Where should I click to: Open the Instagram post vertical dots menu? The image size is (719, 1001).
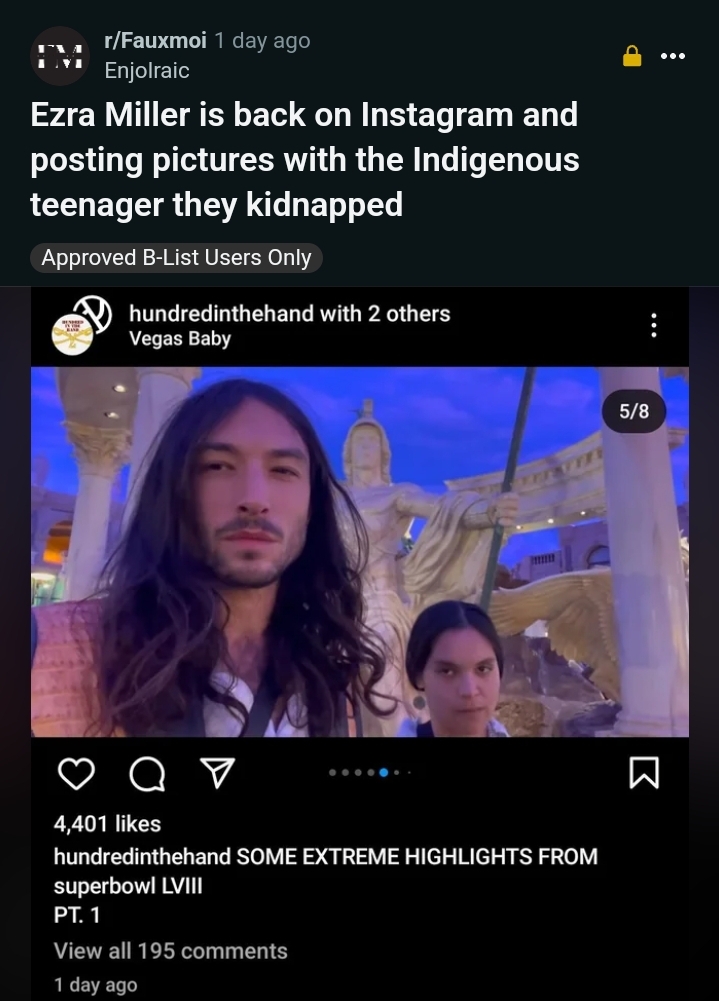click(x=653, y=326)
